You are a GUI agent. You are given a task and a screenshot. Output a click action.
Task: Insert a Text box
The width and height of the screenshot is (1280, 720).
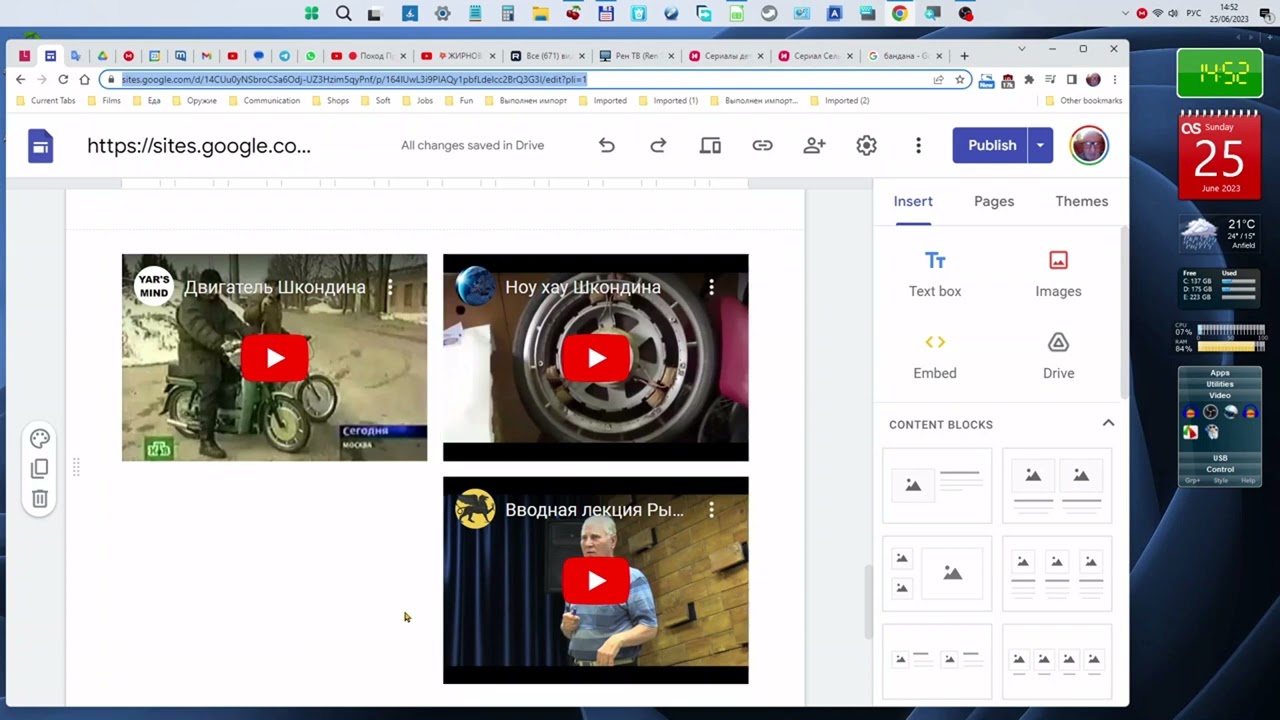(x=935, y=273)
